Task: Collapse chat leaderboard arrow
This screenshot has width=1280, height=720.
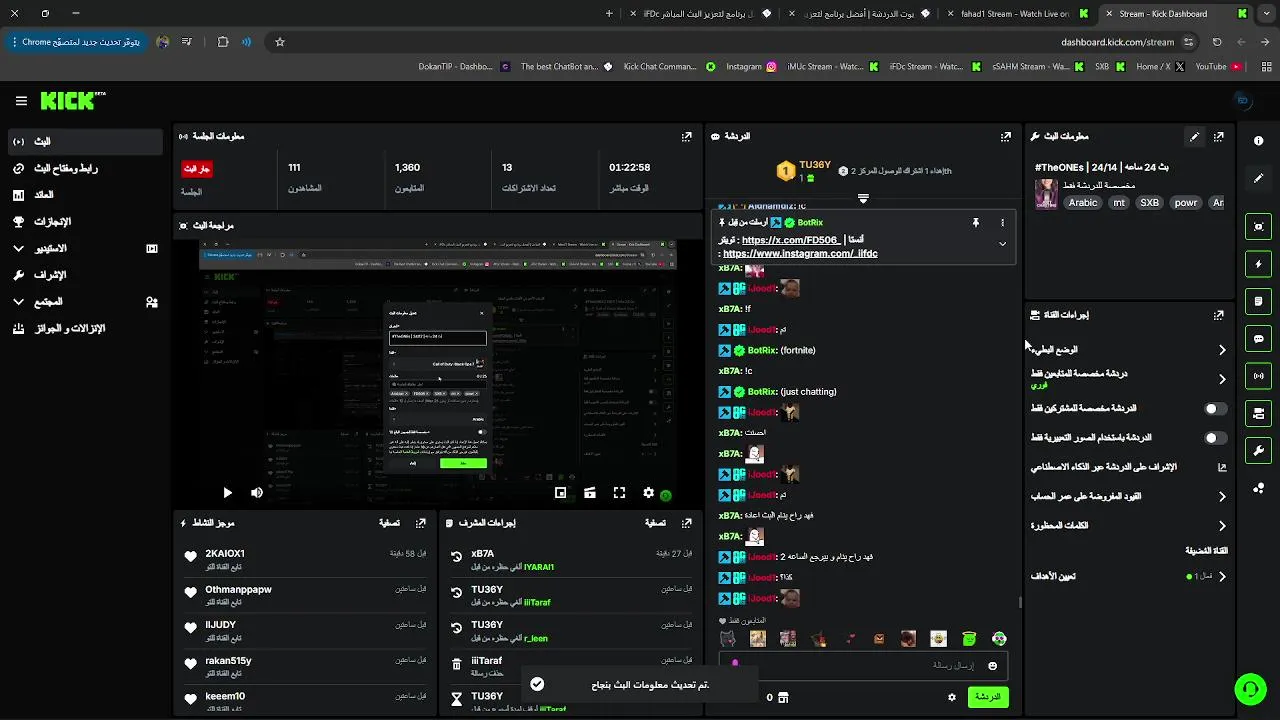Action: point(863,198)
